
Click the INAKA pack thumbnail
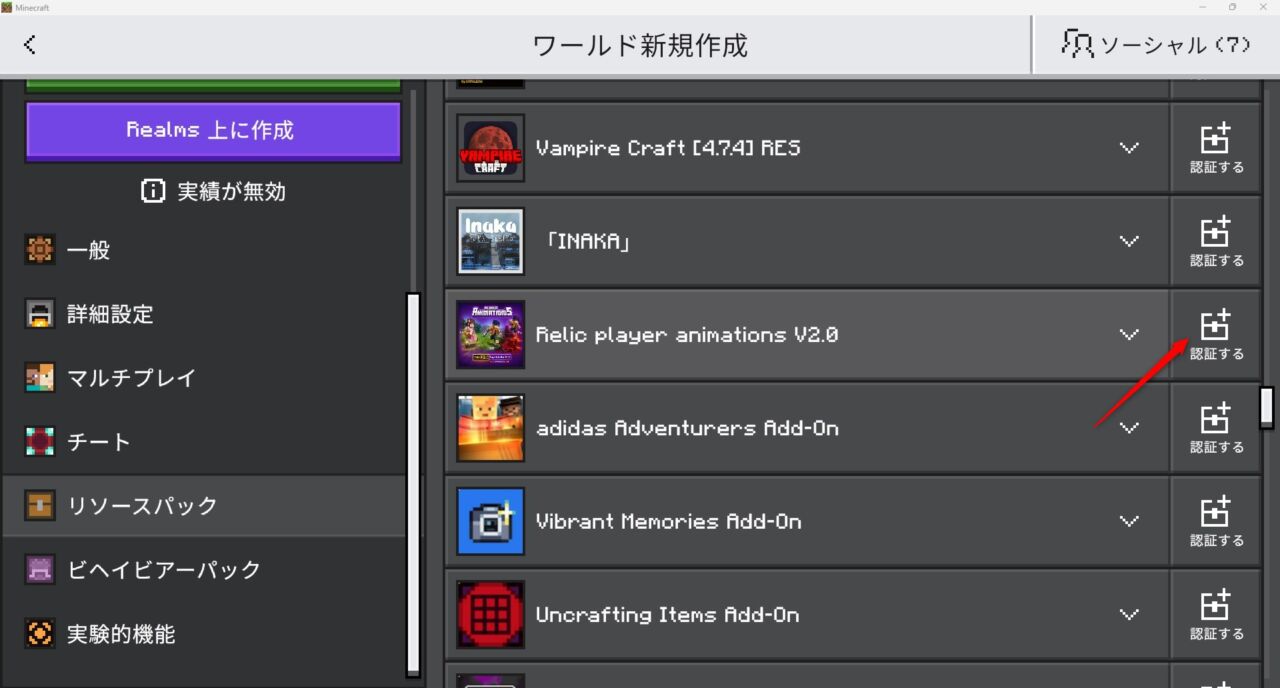click(x=490, y=241)
